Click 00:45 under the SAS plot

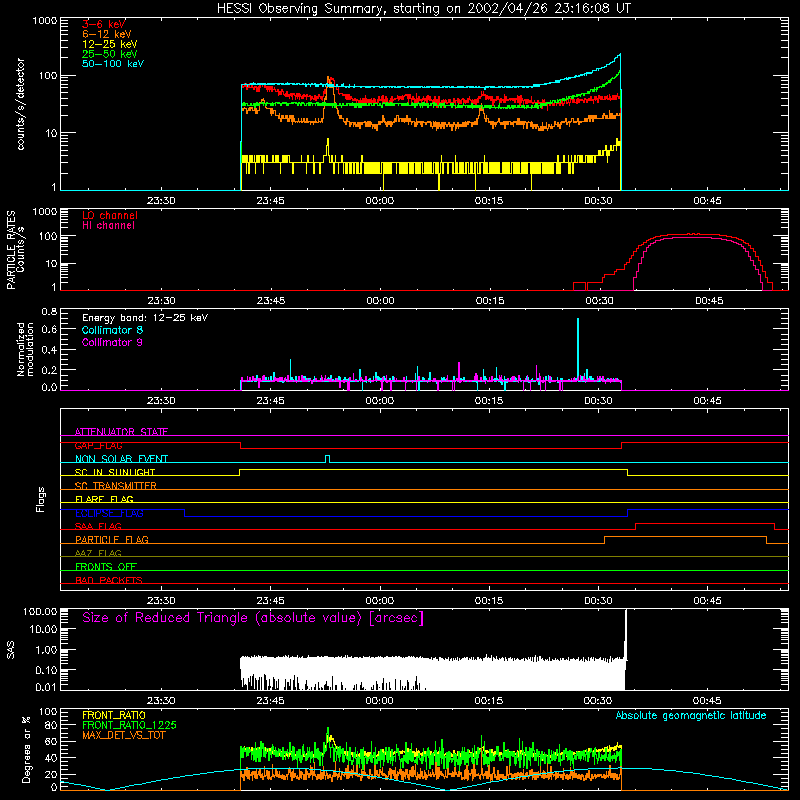pyautogui.click(x=707, y=701)
